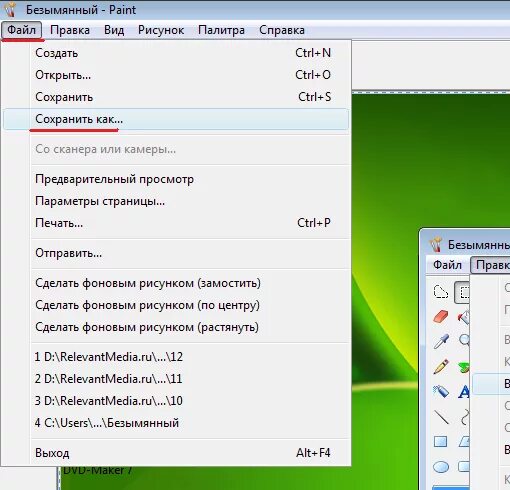The height and width of the screenshot is (490, 510).
Task: Select the Magnifier tool in inner Paint window
Action: [464, 341]
